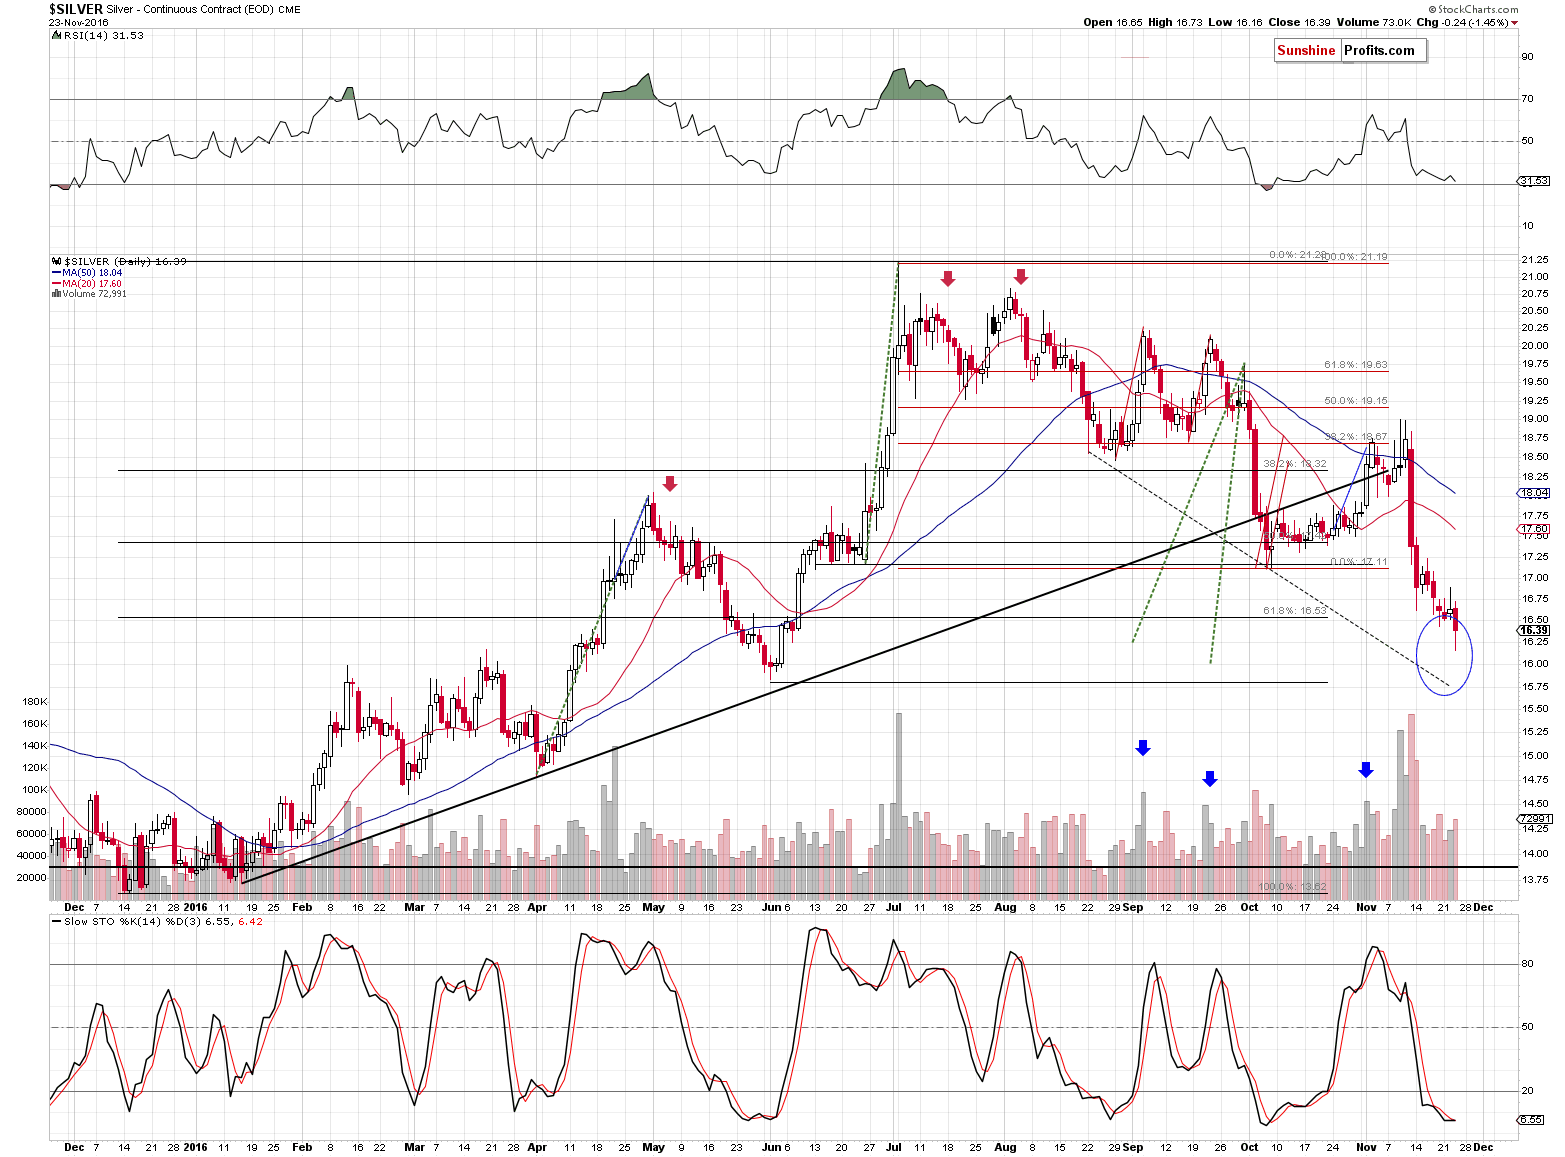Click the RSI indicator icon next to RSI(14)
1565x1157 pixels.
(x=55, y=35)
